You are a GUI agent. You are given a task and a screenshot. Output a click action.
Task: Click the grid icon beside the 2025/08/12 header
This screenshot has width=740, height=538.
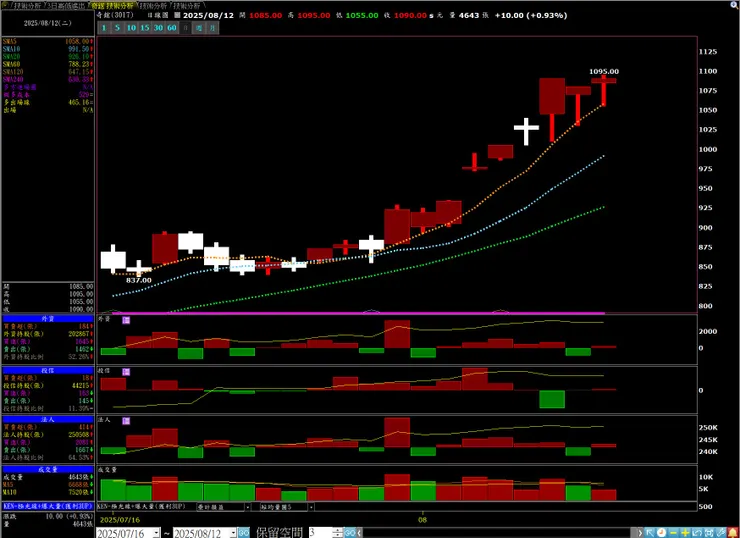177,15
